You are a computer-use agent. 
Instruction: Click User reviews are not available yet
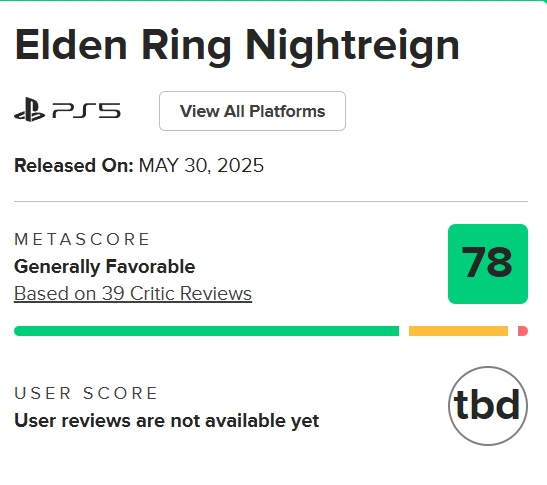click(x=167, y=420)
